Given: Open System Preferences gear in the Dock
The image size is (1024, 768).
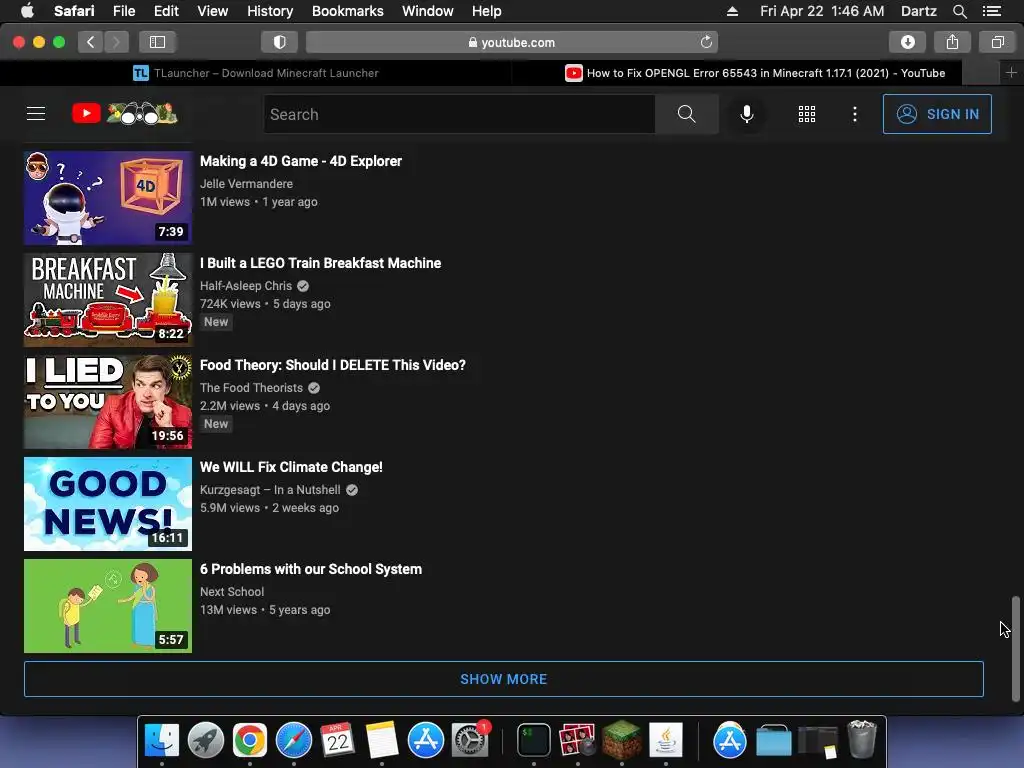Looking at the screenshot, I should (470, 740).
